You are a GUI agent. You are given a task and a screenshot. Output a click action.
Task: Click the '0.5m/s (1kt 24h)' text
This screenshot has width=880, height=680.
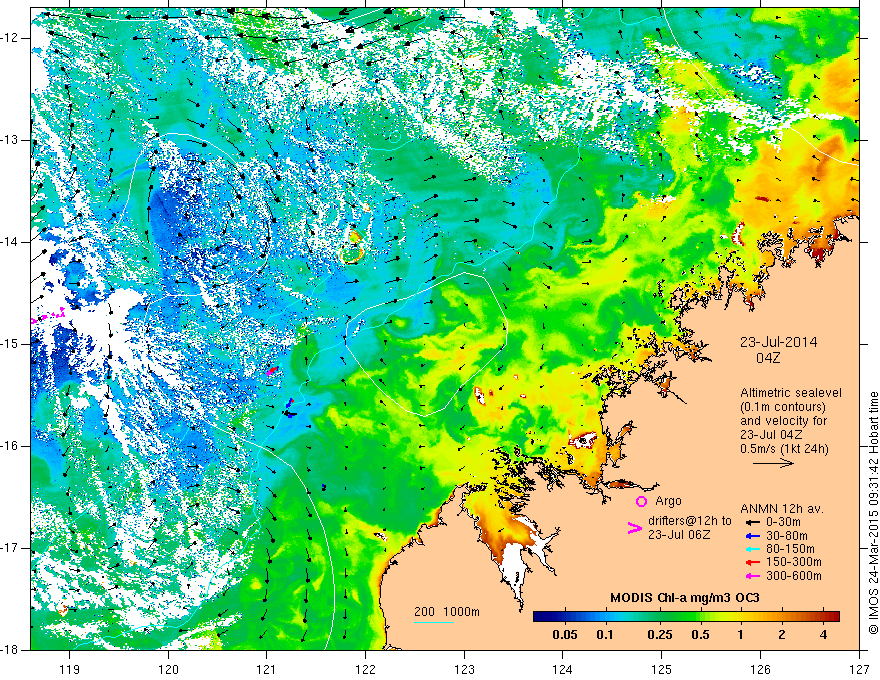(x=784, y=448)
